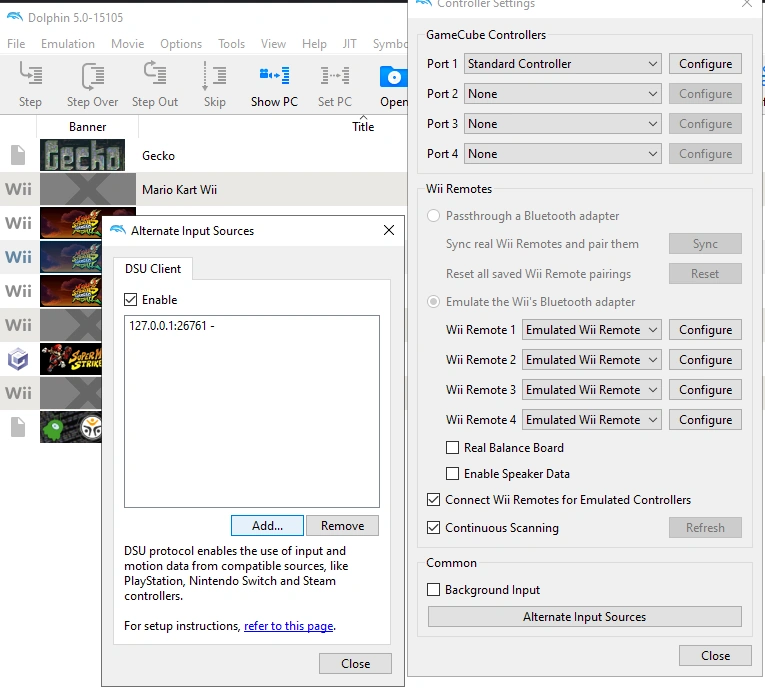765x688 pixels.
Task: Open the Wii Remote 1 dropdown
Action: 592,330
